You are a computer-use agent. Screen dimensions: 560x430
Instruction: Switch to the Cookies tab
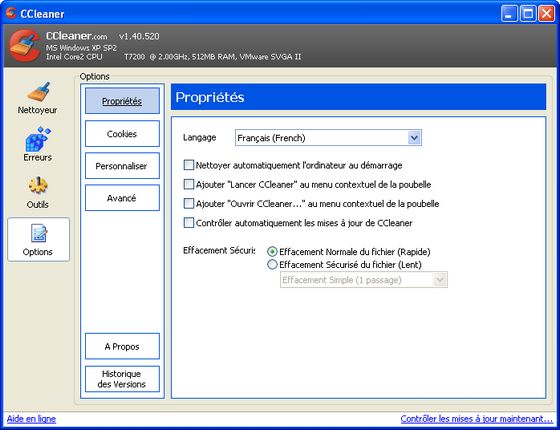122,134
